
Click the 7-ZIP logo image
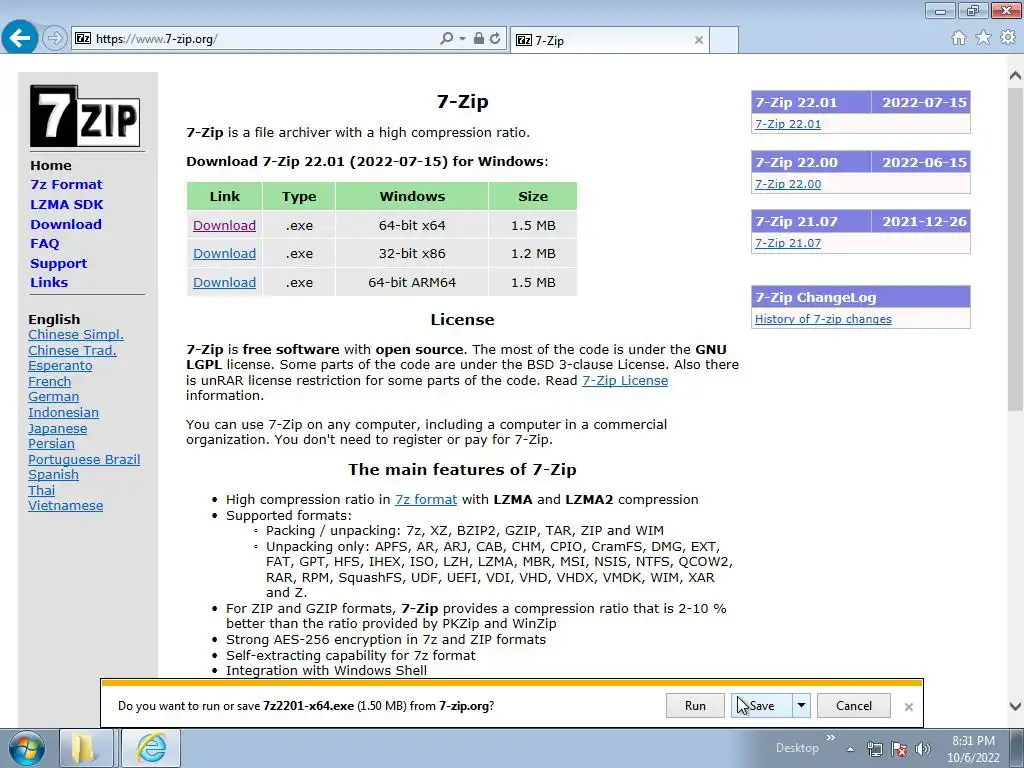(85, 116)
